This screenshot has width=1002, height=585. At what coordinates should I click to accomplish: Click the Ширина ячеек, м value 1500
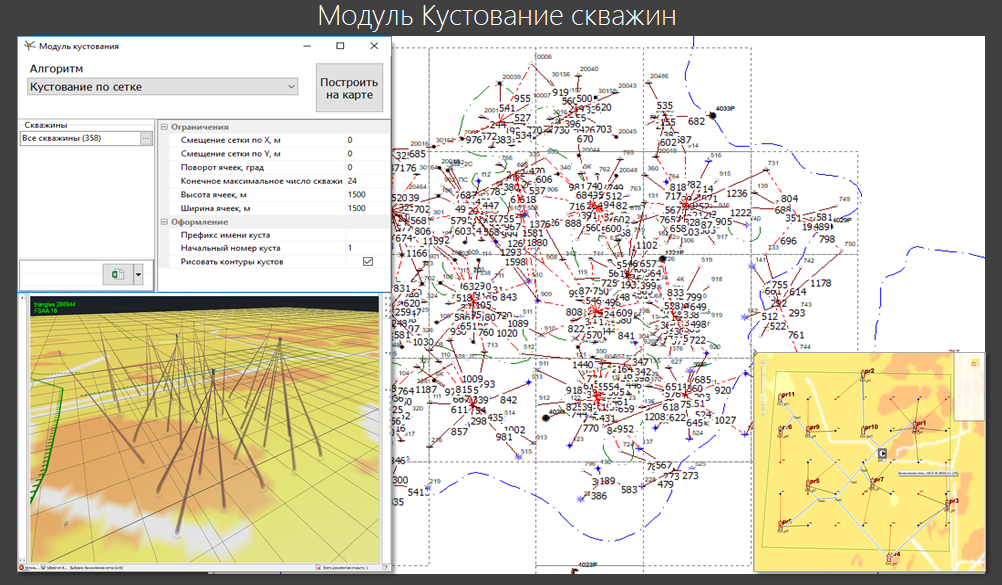(367, 208)
